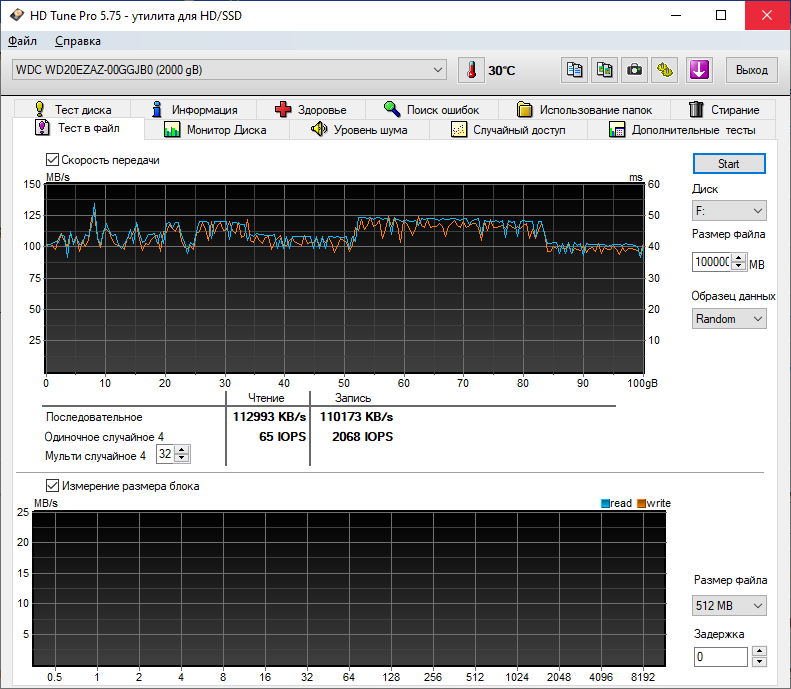Click the 2068 IOPS write value
Viewport: 791px width, 689px height.
(362, 436)
